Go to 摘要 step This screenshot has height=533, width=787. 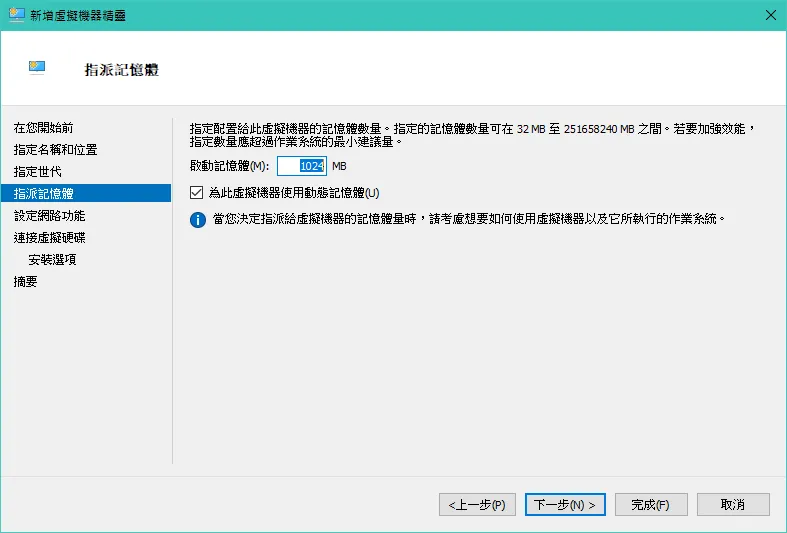click(26, 282)
